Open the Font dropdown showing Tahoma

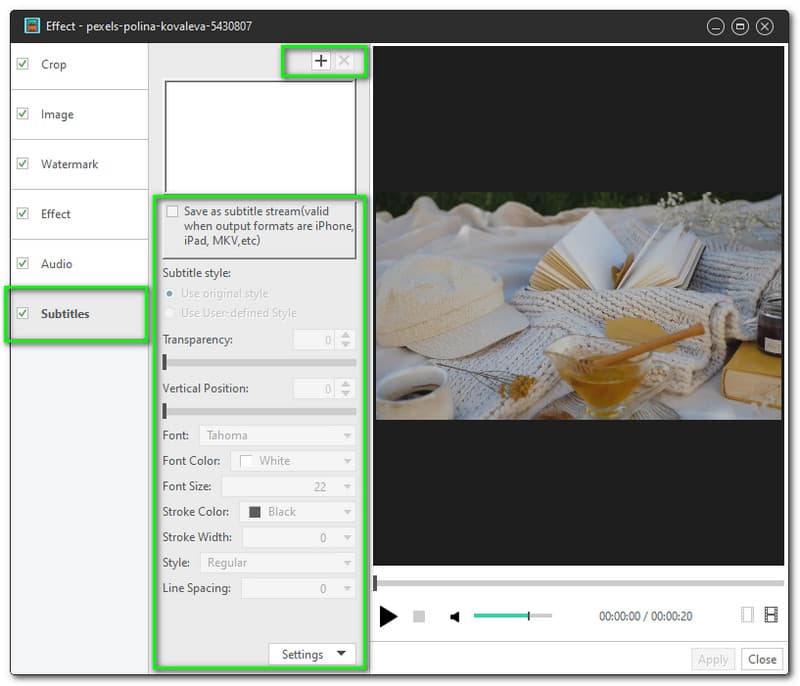pos(277,435)
